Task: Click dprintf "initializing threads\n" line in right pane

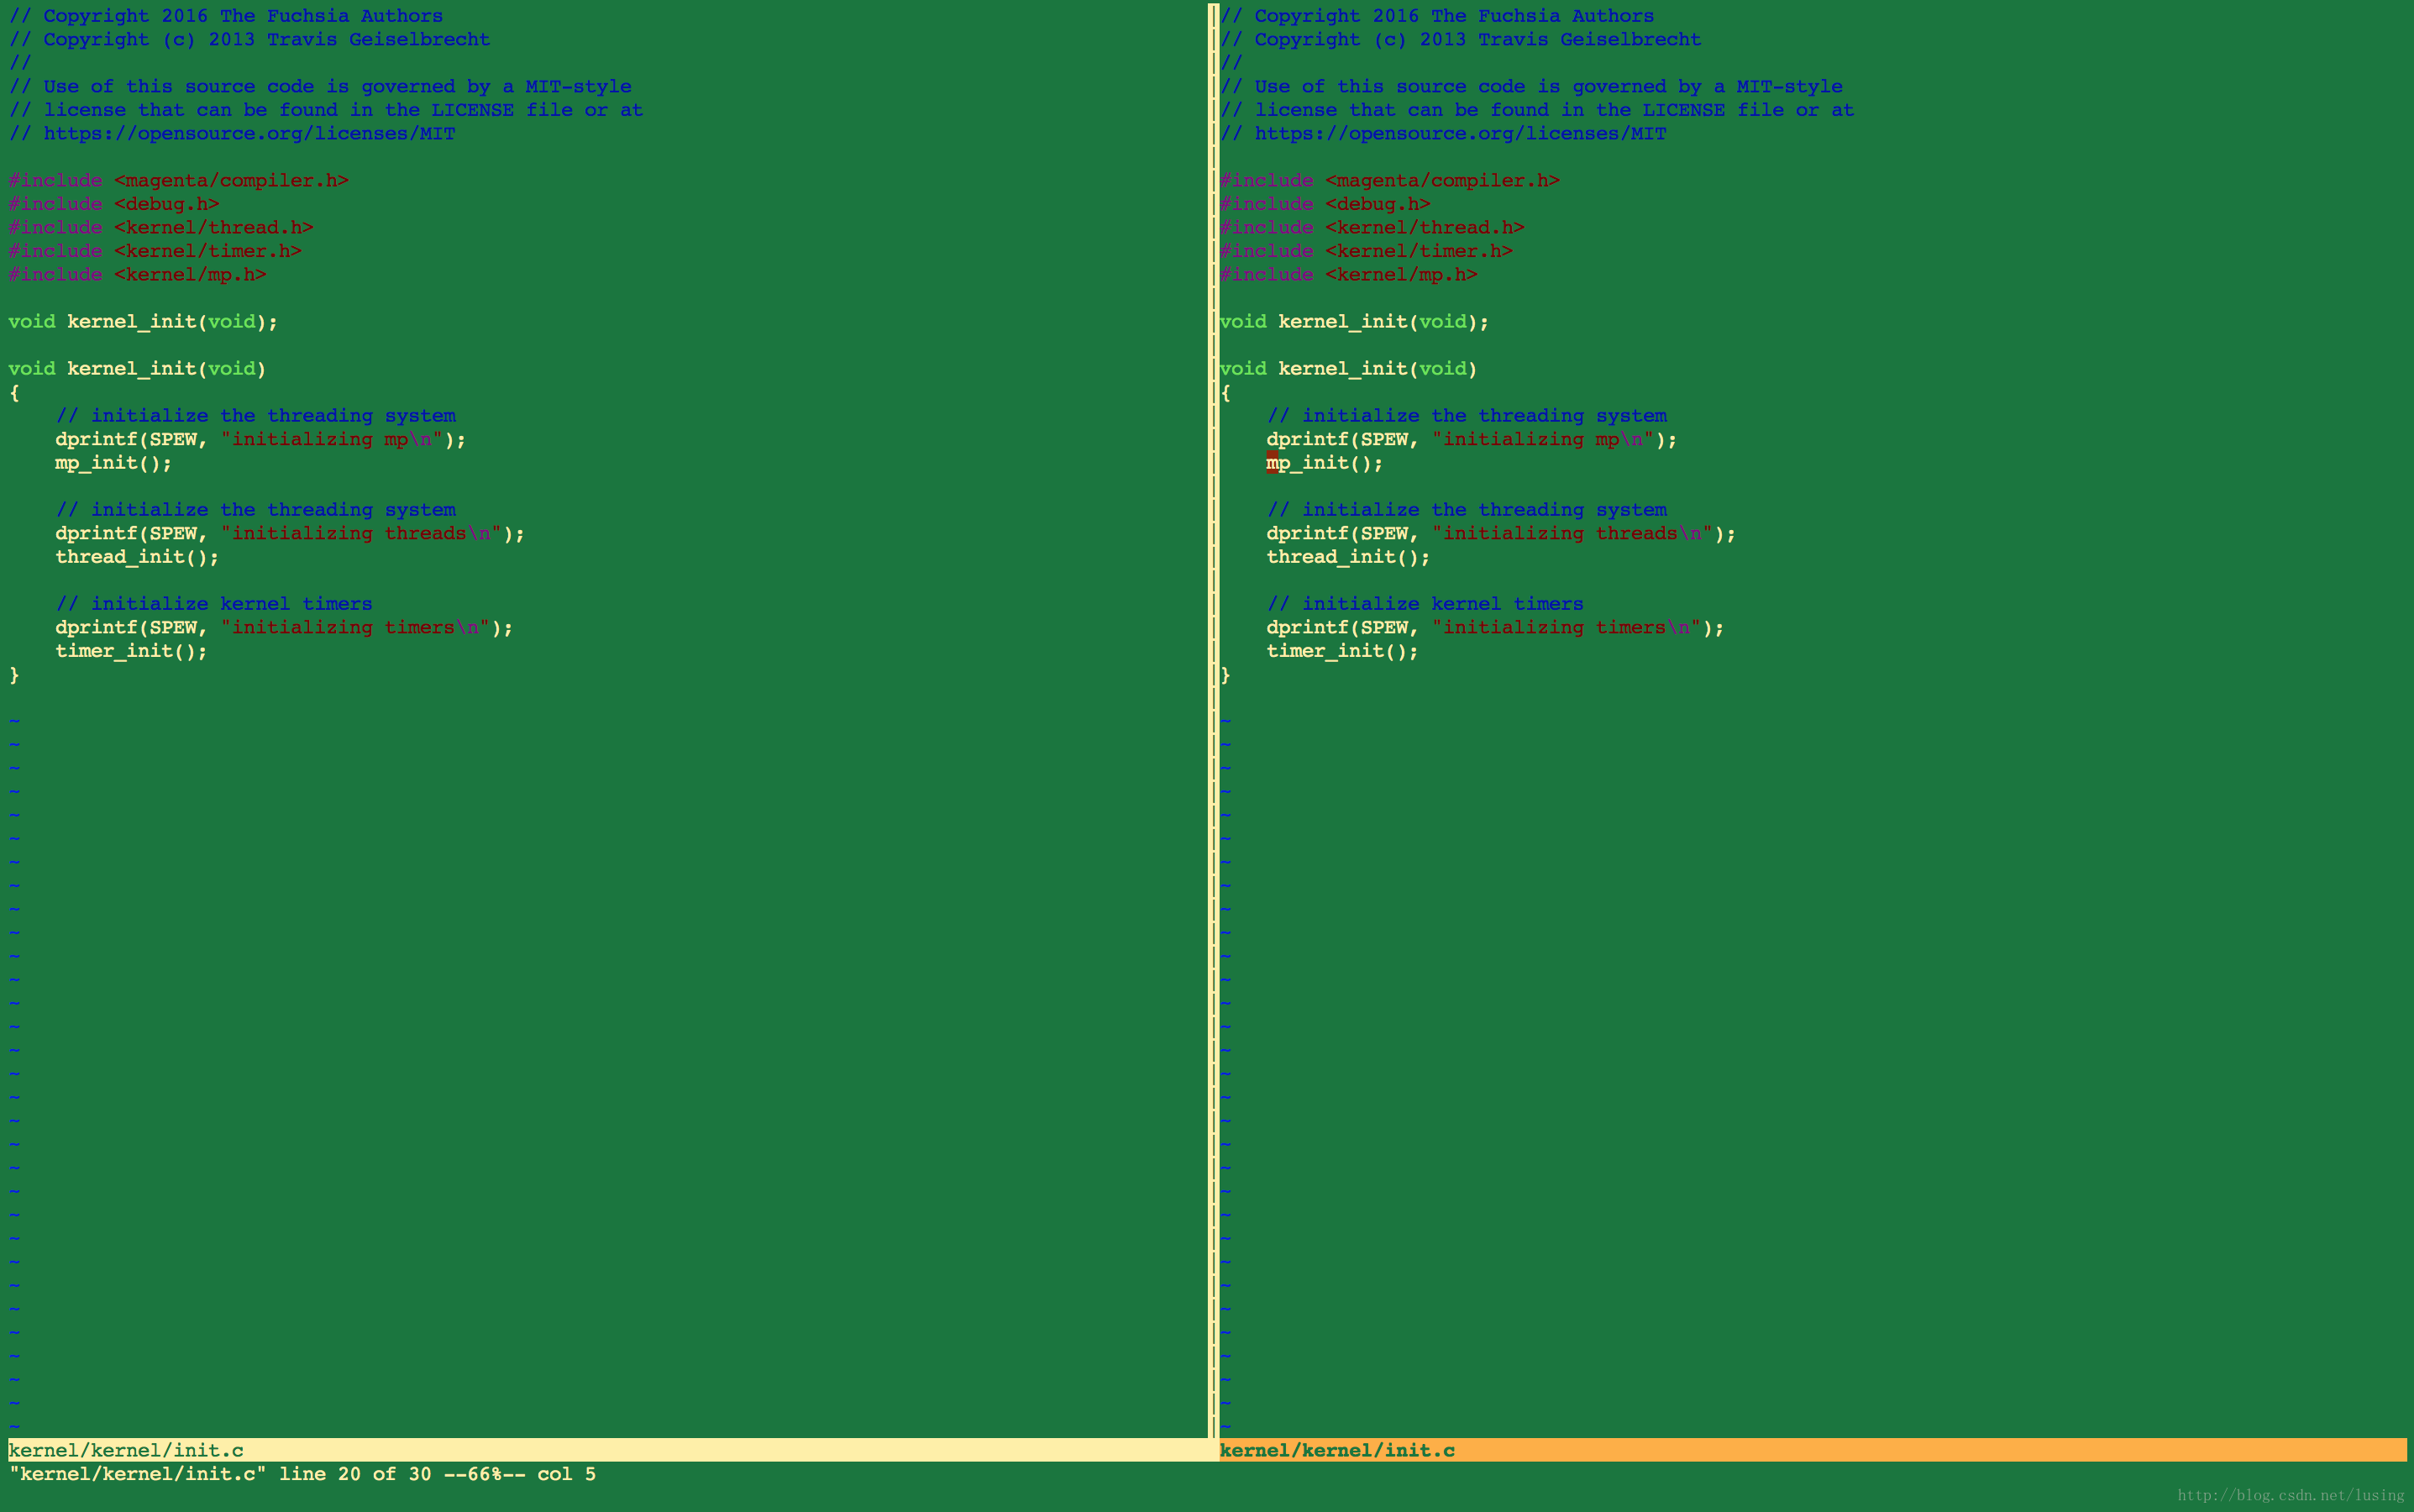Action: [1501, 534]
